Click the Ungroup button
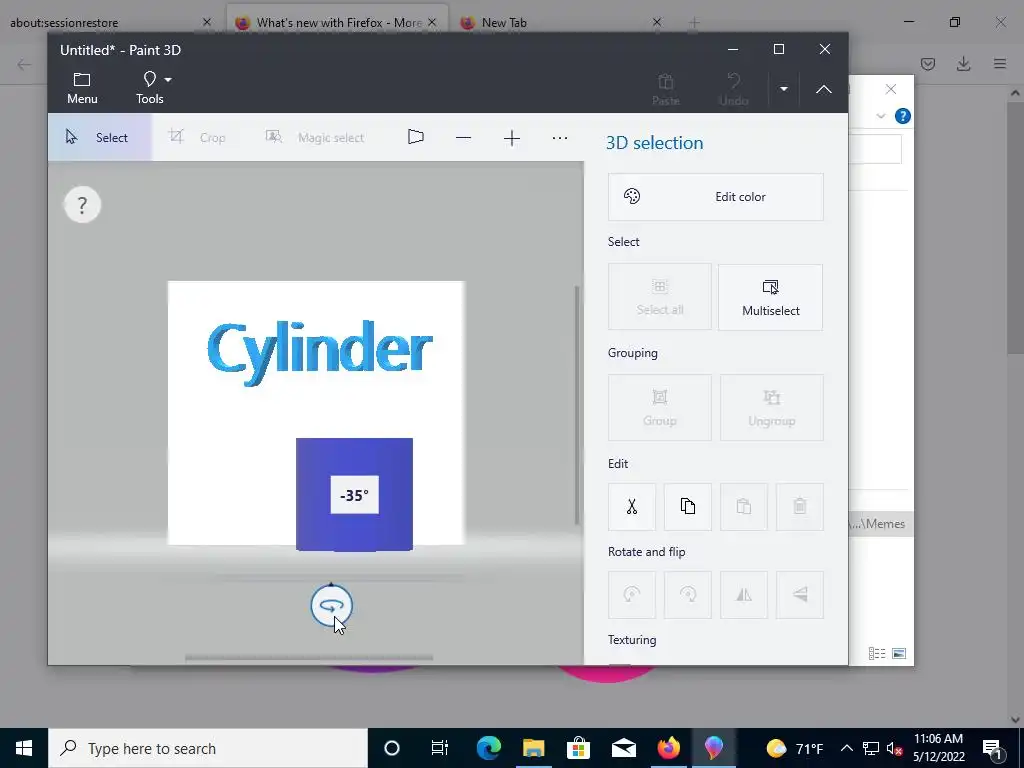 tap(771, 408)
